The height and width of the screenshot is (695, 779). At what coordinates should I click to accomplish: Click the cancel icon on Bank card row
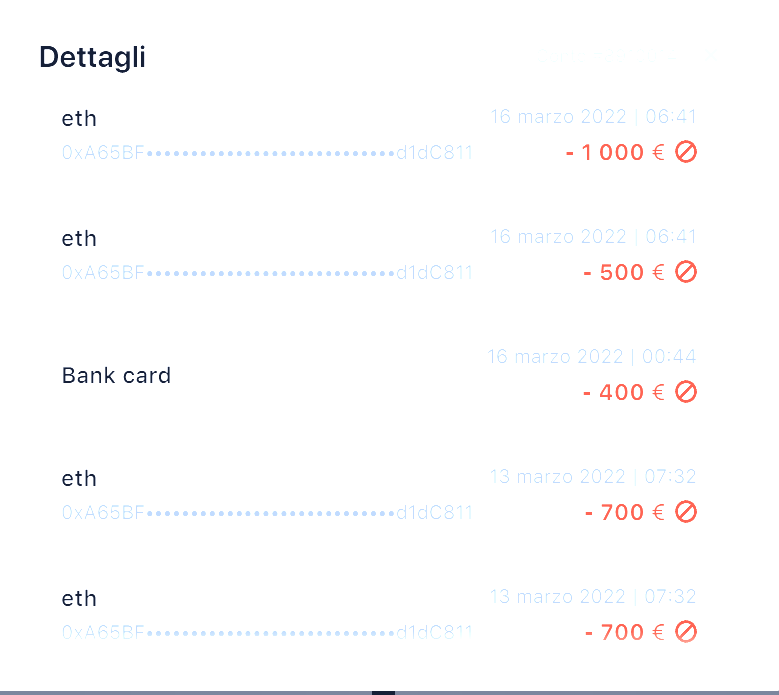click(x=685, y=392)
